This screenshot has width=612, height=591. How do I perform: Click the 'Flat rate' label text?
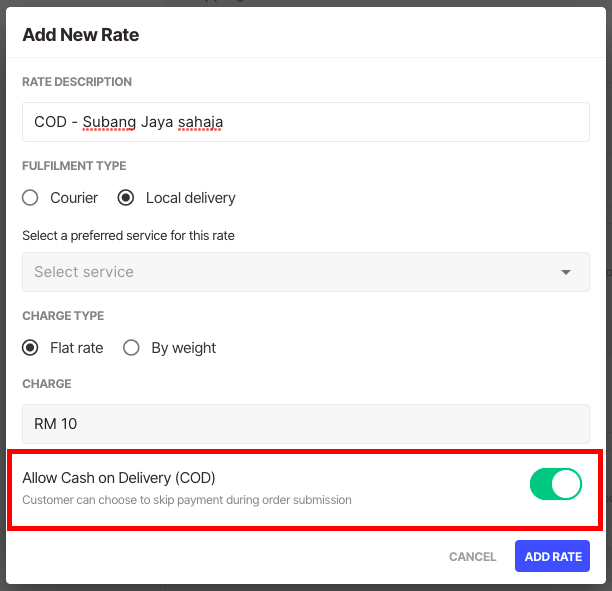pos(77,348)
